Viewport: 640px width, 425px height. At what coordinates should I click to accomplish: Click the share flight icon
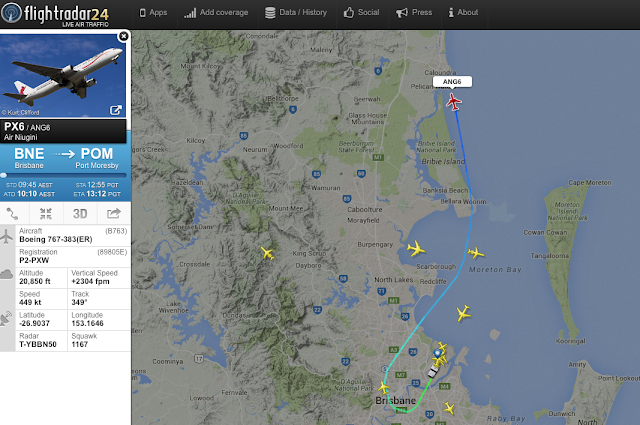(114, 213)
